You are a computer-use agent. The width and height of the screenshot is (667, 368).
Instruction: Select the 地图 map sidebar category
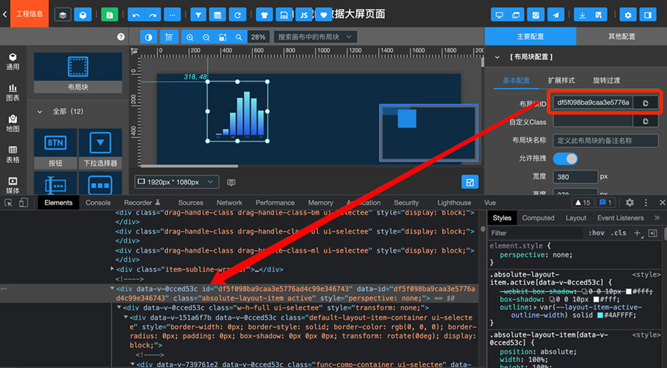(x=13, y=123)
